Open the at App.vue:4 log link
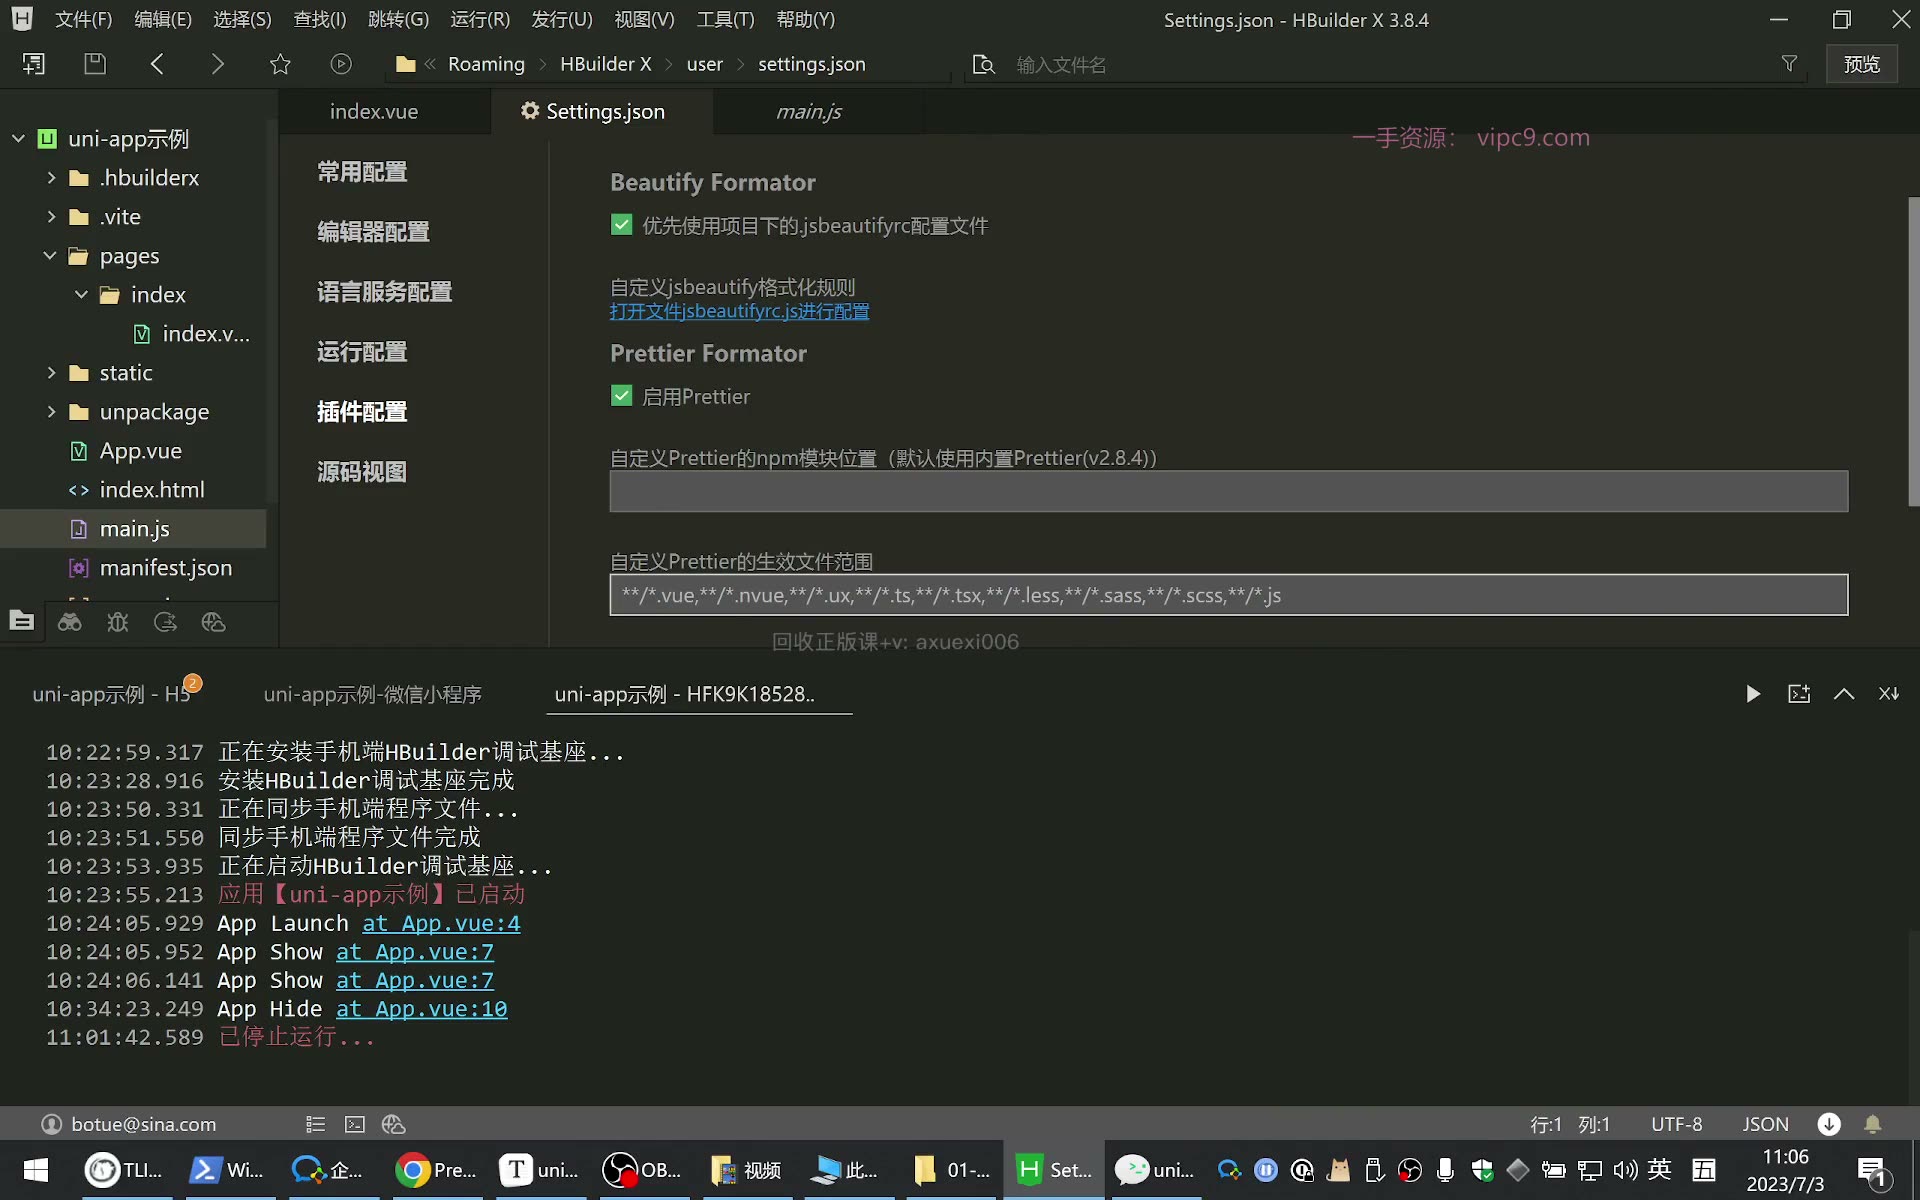This screenshot has height=1200, width=1920. 441,923
